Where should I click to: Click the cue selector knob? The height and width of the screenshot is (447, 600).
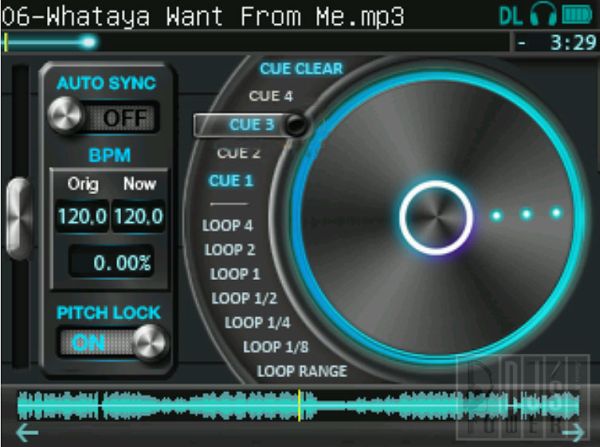pyautogui.click(x=296, y=125)
